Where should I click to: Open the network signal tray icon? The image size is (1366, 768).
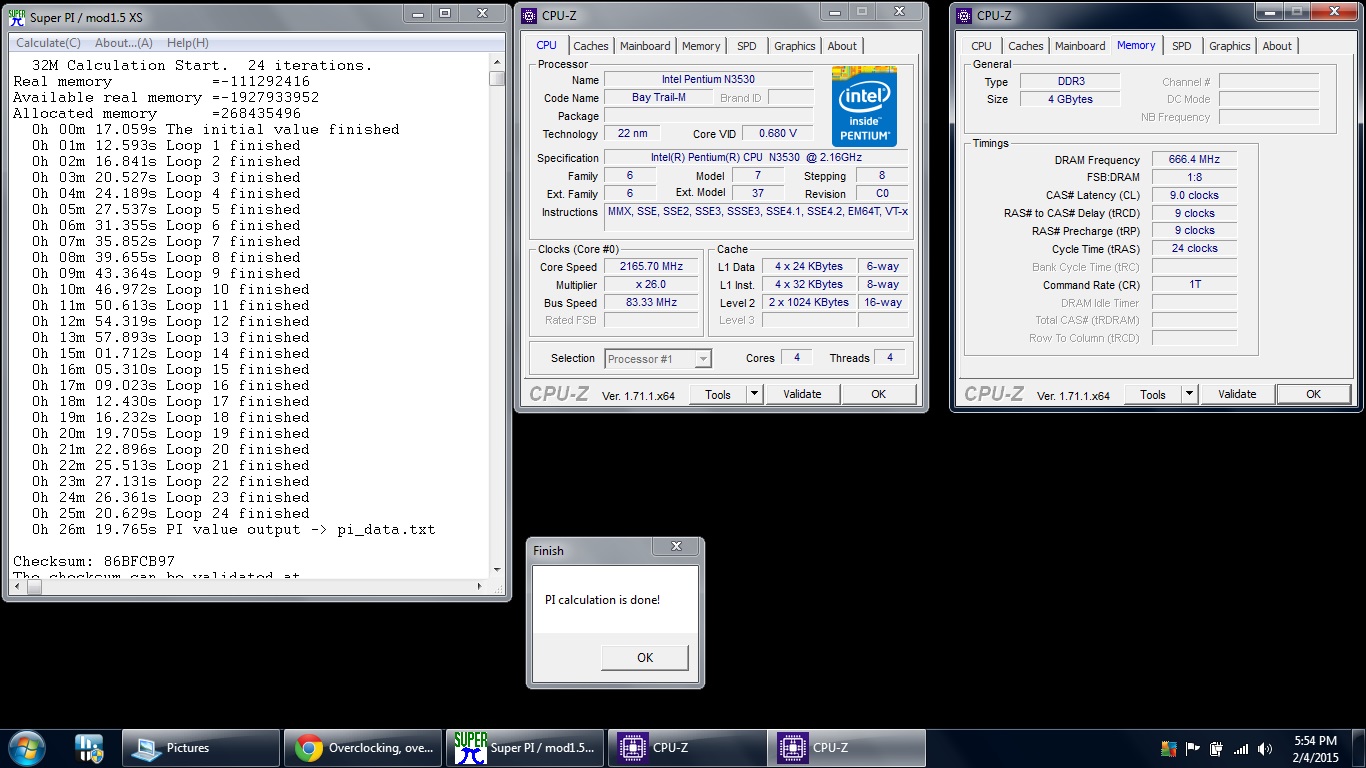[1241, 749]
